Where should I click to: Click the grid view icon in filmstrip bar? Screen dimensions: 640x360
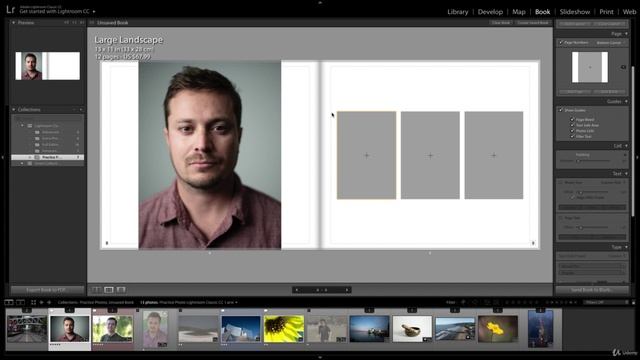click(33, 302)
